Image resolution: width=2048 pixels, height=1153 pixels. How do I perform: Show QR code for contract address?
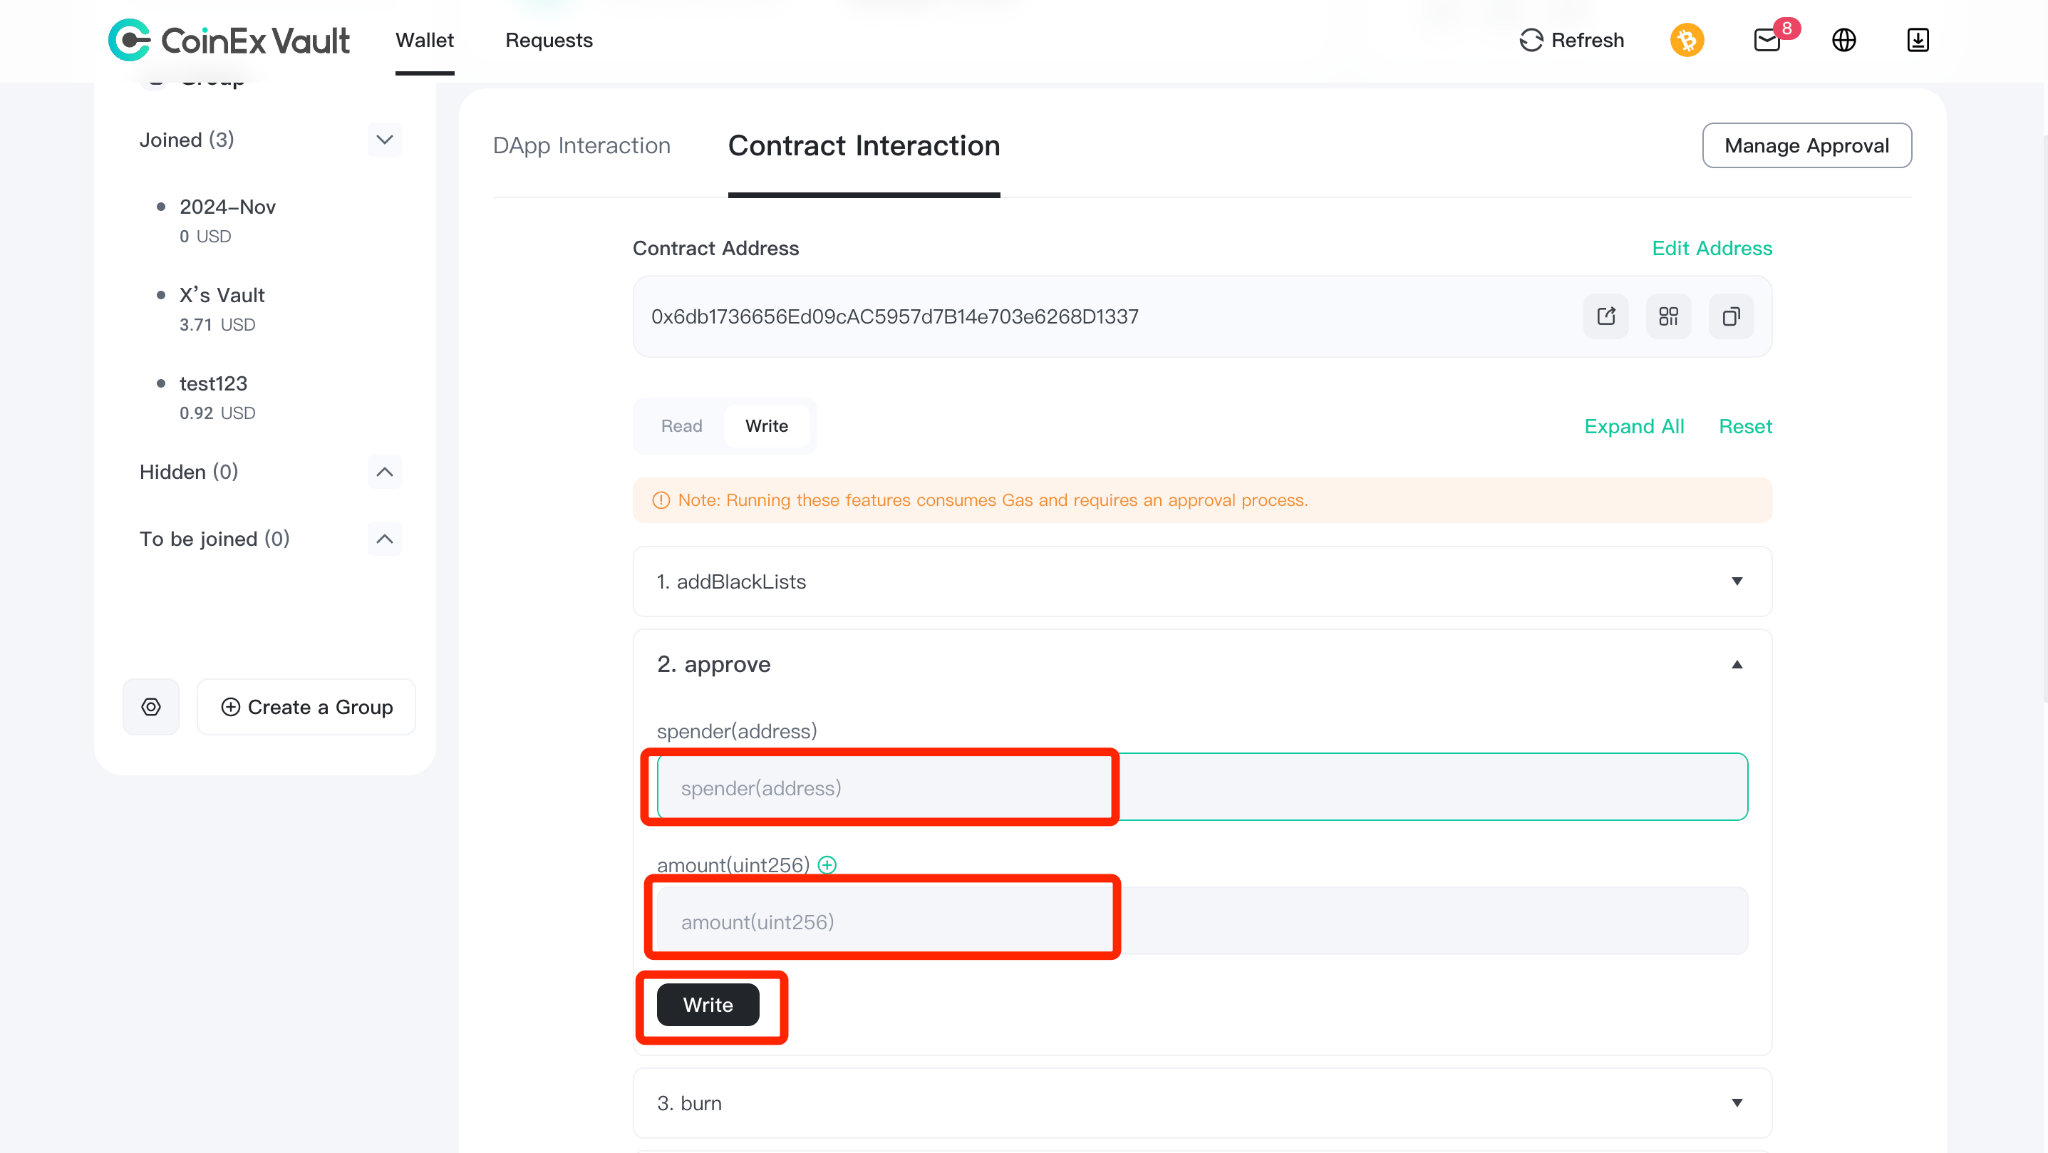(1668, 316)
